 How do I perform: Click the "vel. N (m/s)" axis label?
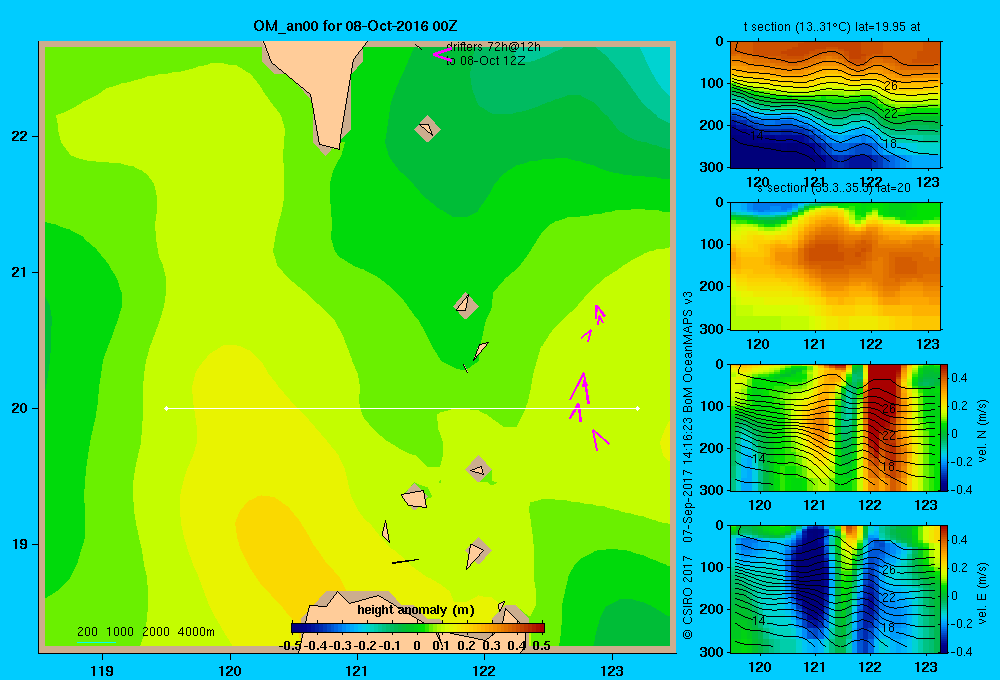(983, 431)
